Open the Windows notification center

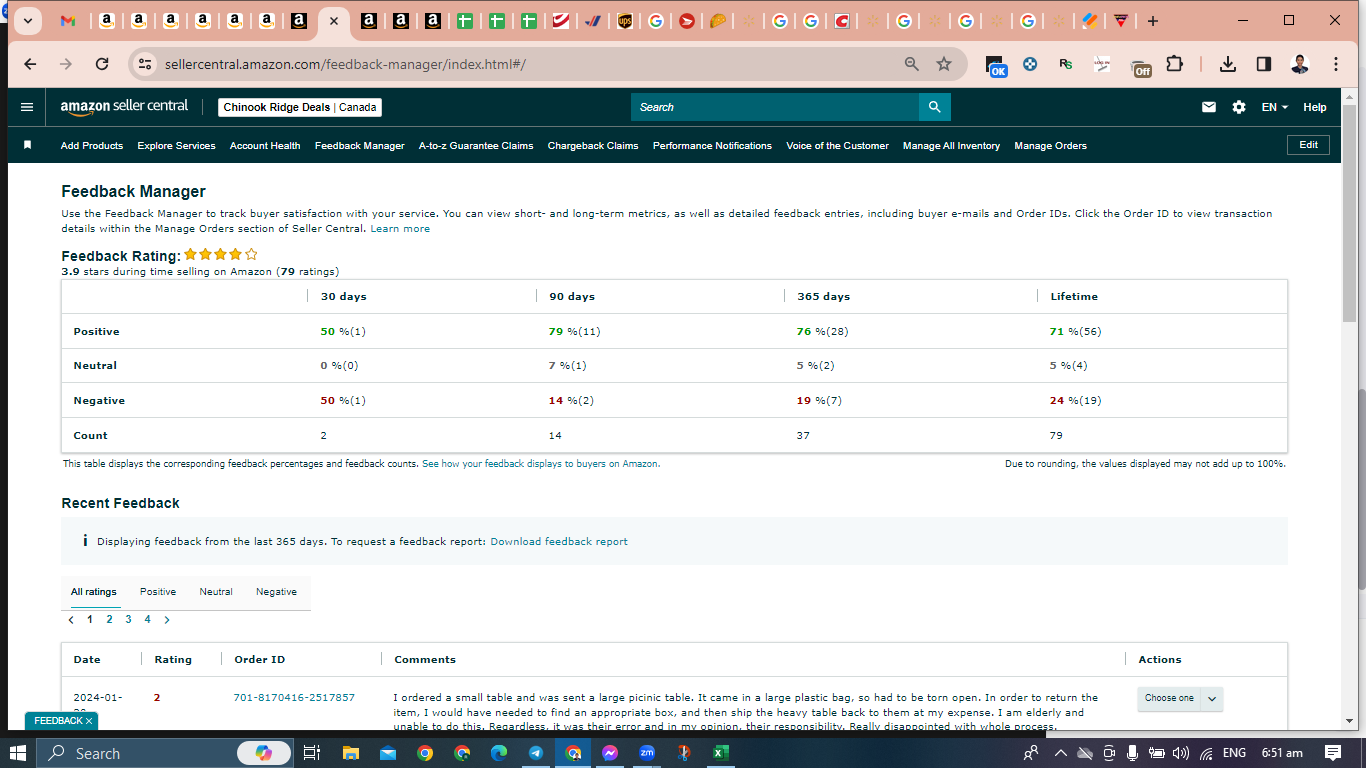point(1332,753)
